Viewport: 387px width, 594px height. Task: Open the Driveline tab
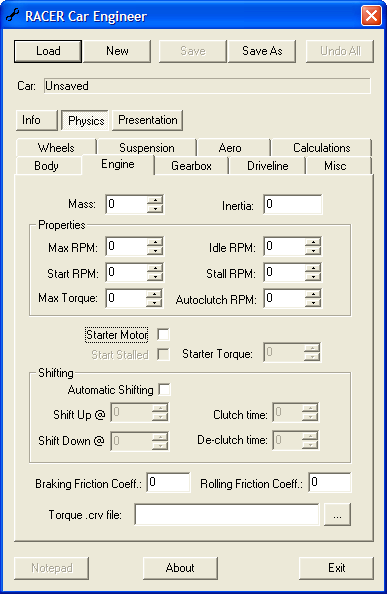268,166
